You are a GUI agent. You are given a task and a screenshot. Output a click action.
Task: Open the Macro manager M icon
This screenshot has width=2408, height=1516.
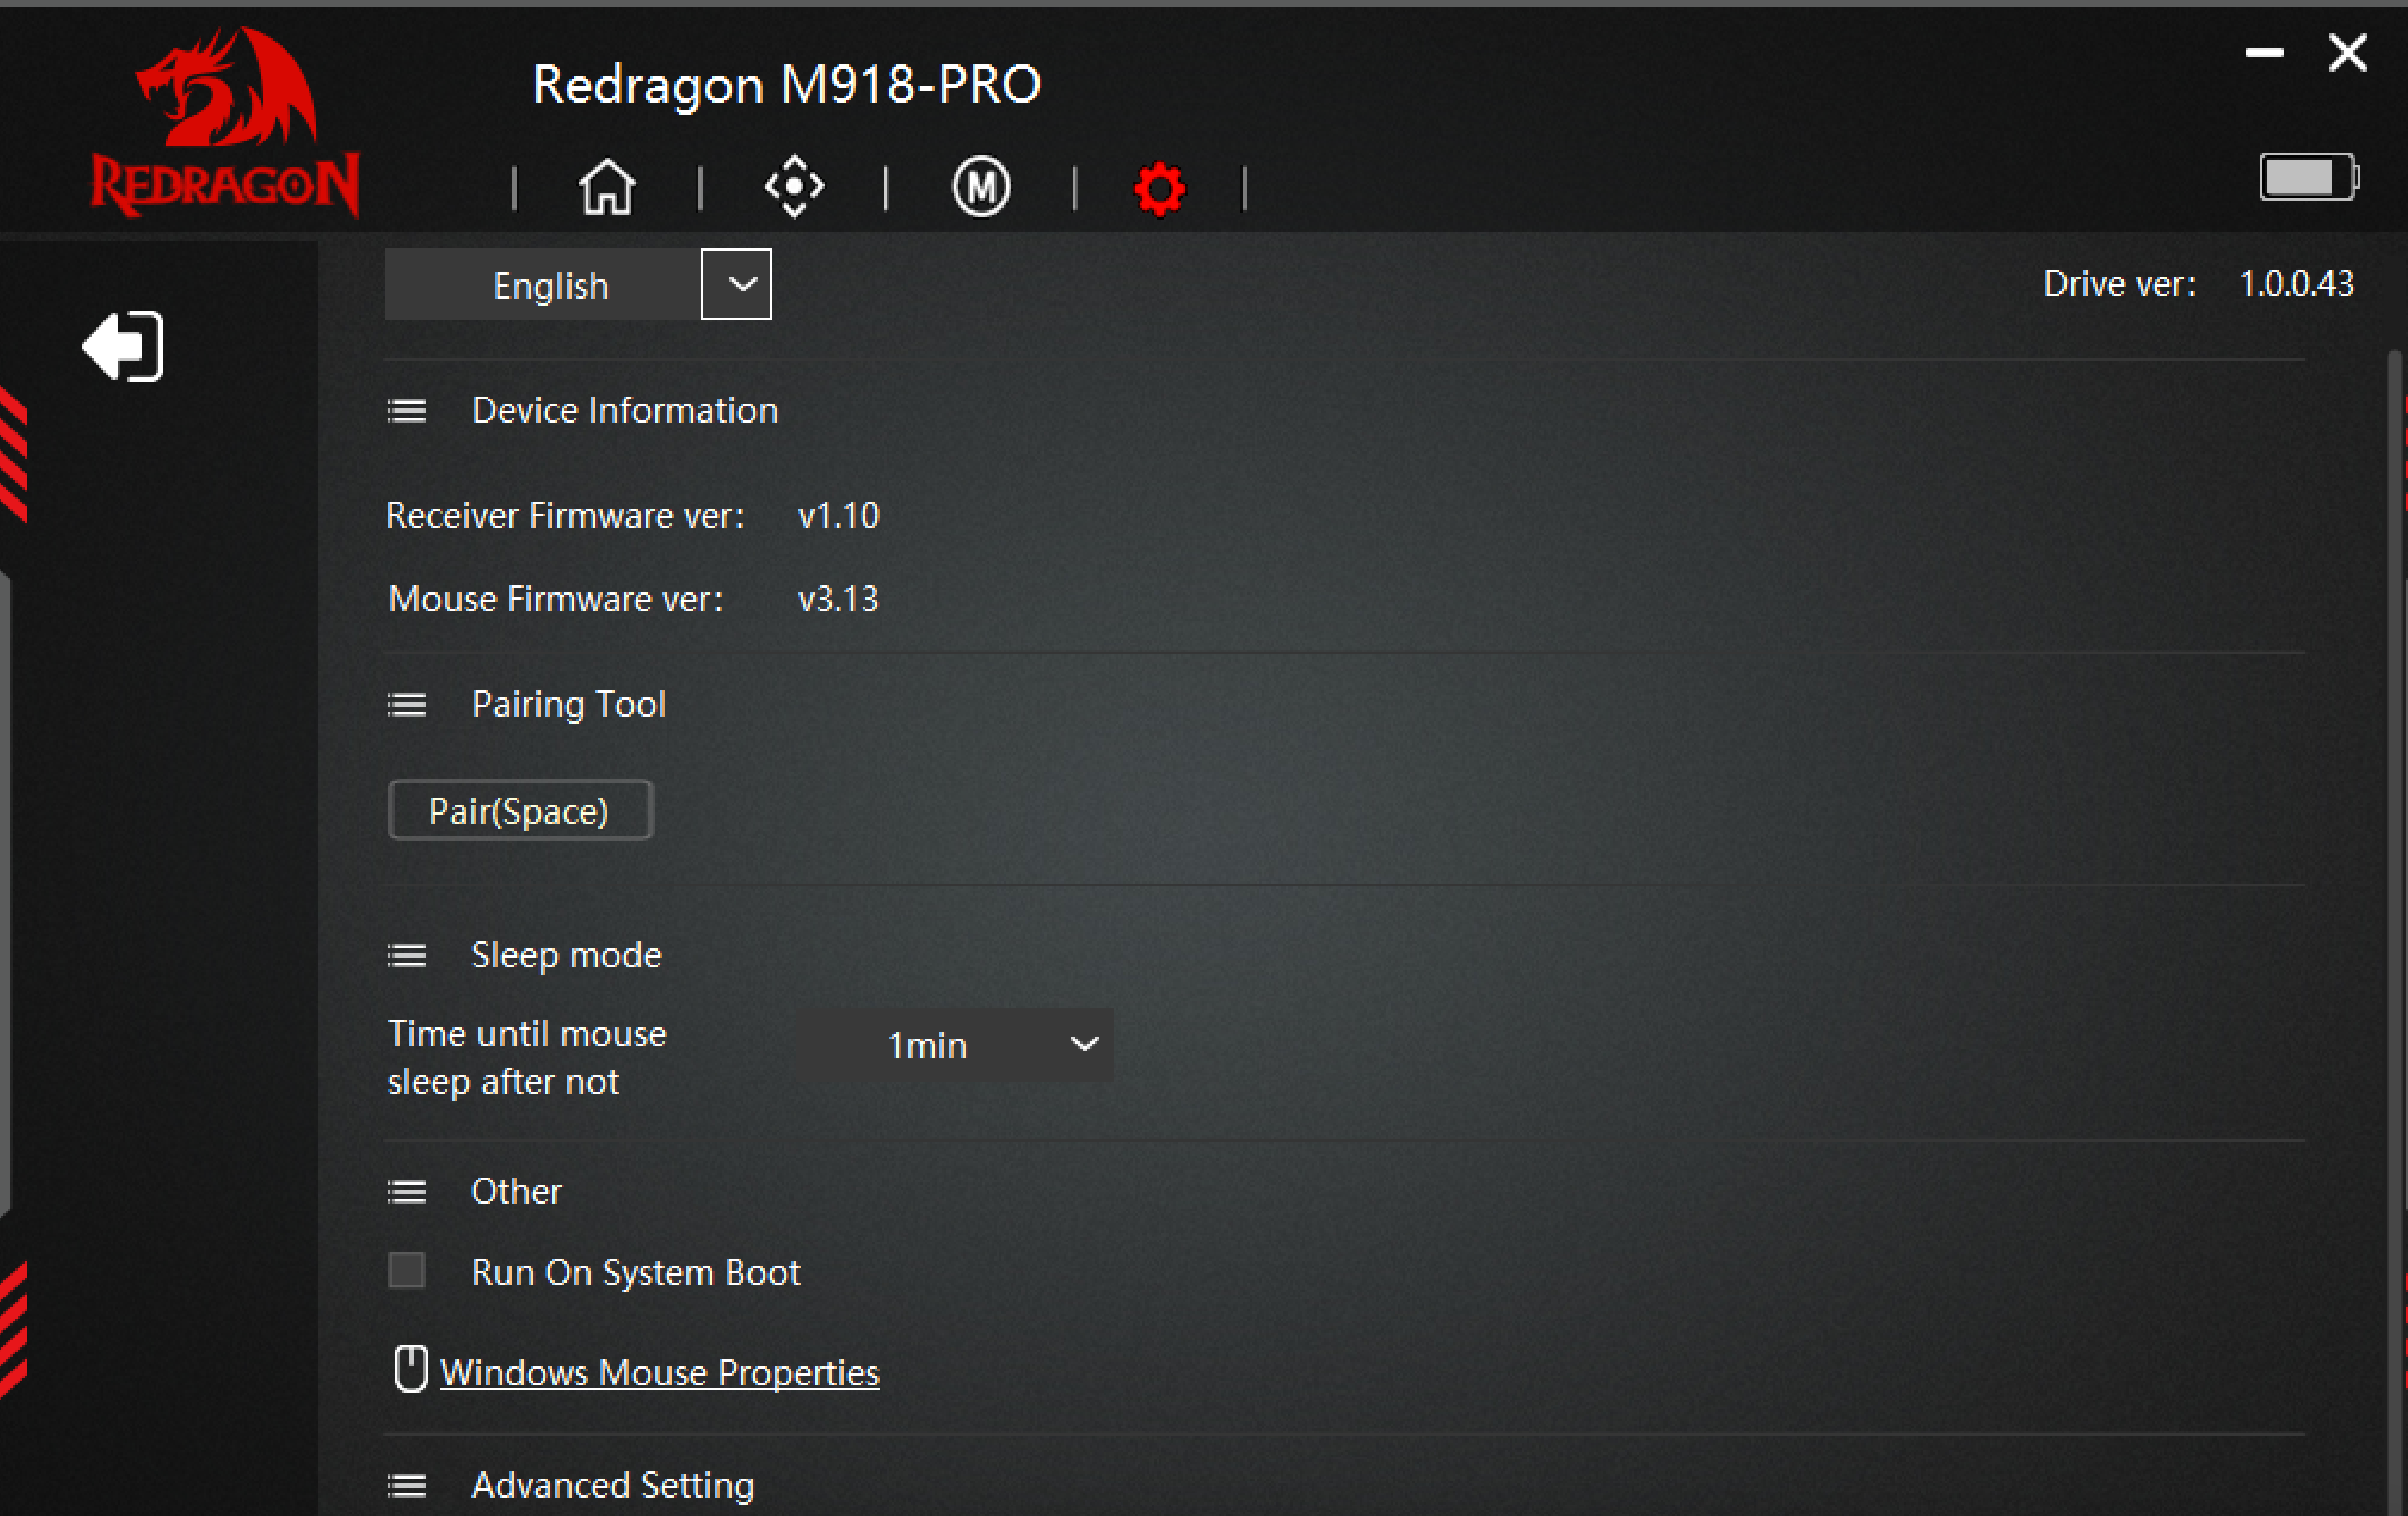(x=981, y=187)
